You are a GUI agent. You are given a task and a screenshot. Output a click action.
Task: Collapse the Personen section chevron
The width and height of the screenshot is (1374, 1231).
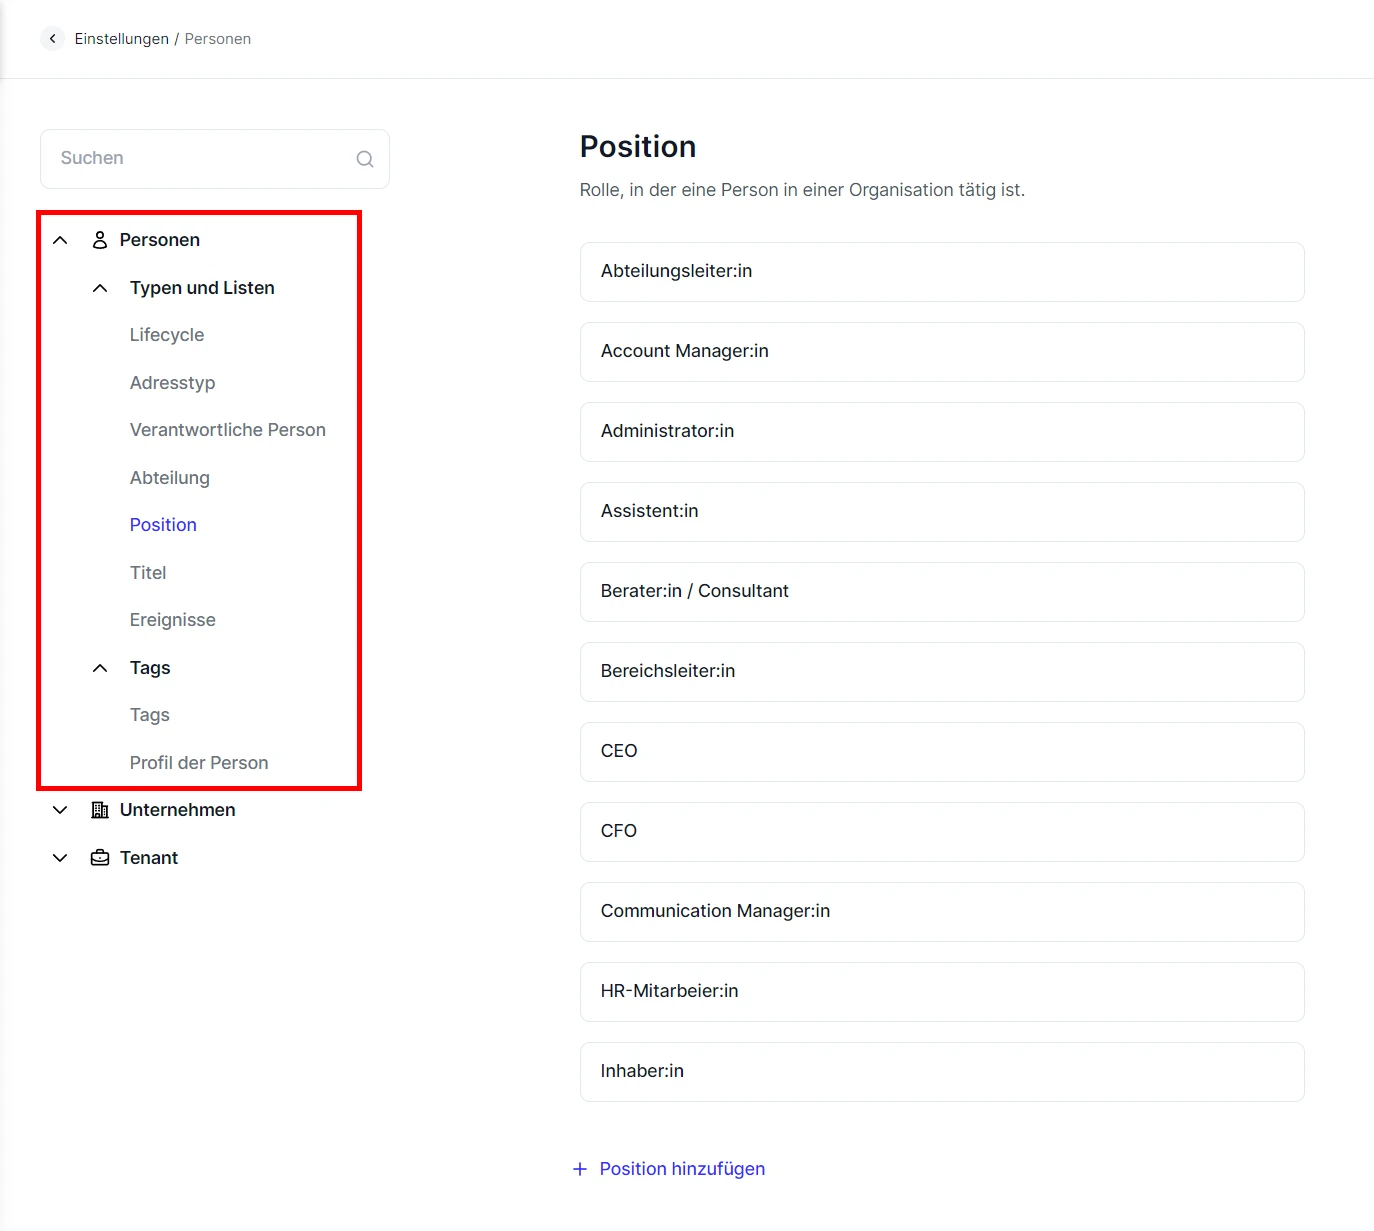[x=60, y=240]
